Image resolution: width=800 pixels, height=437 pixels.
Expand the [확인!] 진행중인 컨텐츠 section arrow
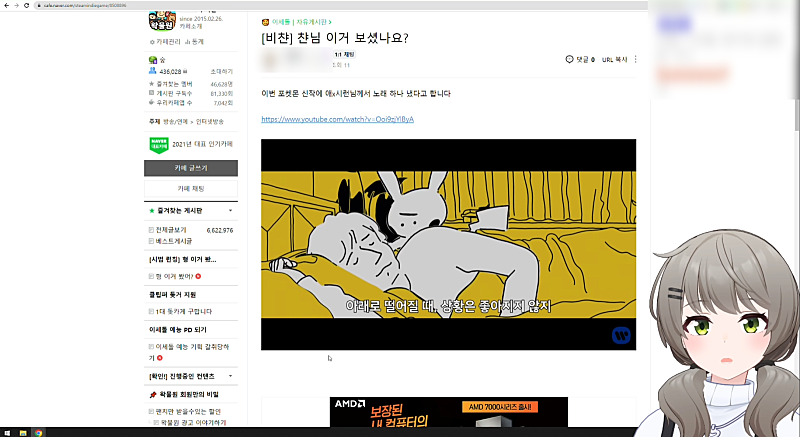coord(231,376)
